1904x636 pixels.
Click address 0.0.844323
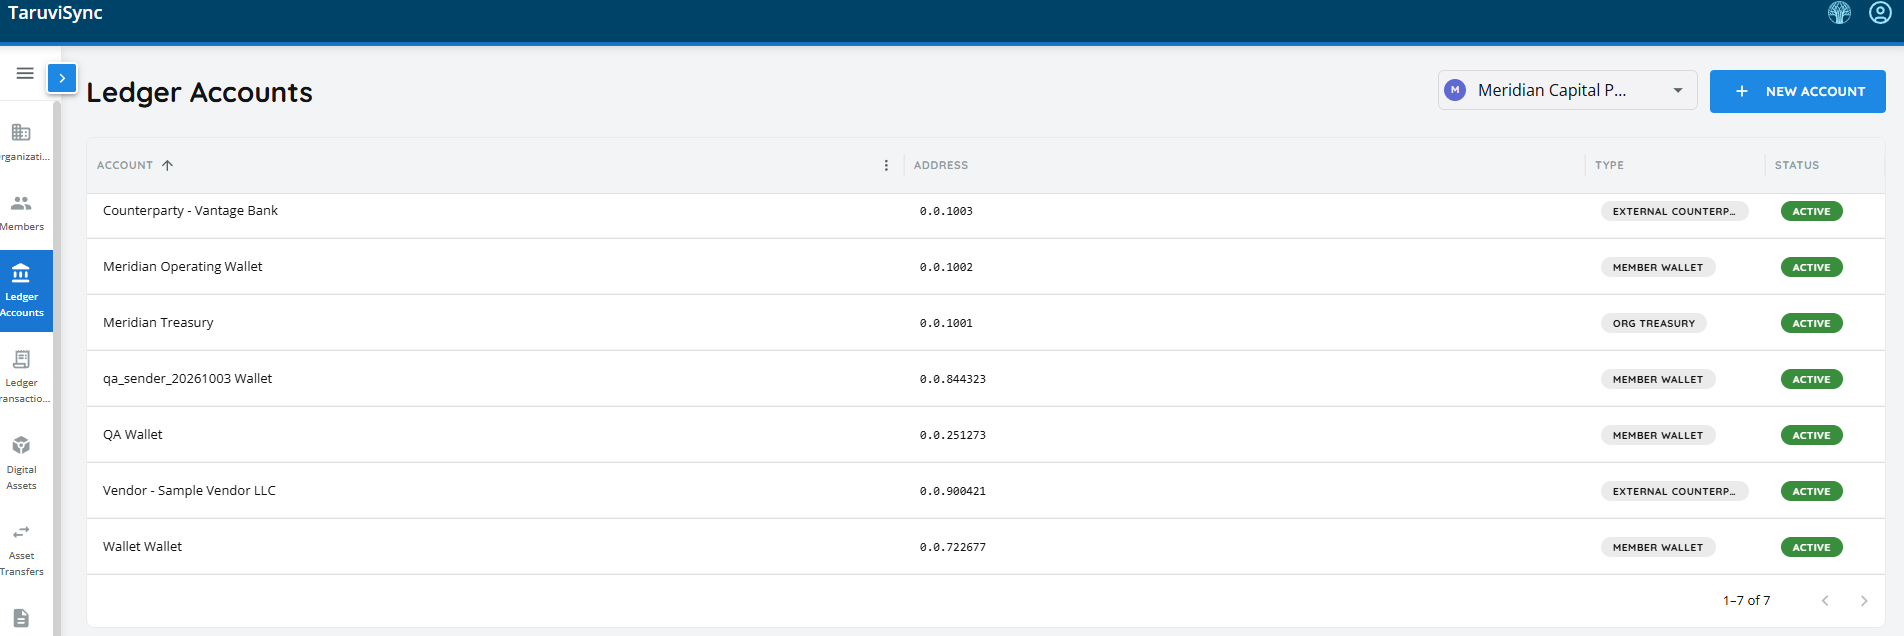(953, 379)
